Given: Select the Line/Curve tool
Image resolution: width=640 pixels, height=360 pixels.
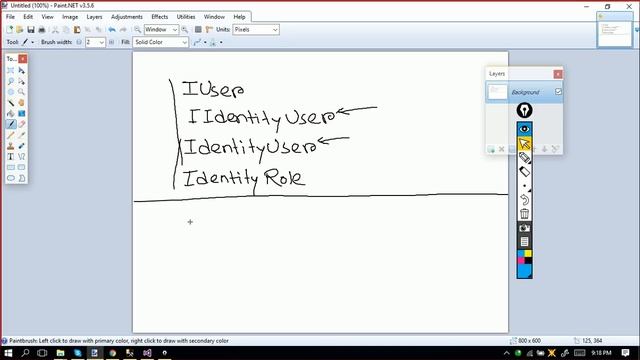Looking at the screenshot, I should [21, 156].
